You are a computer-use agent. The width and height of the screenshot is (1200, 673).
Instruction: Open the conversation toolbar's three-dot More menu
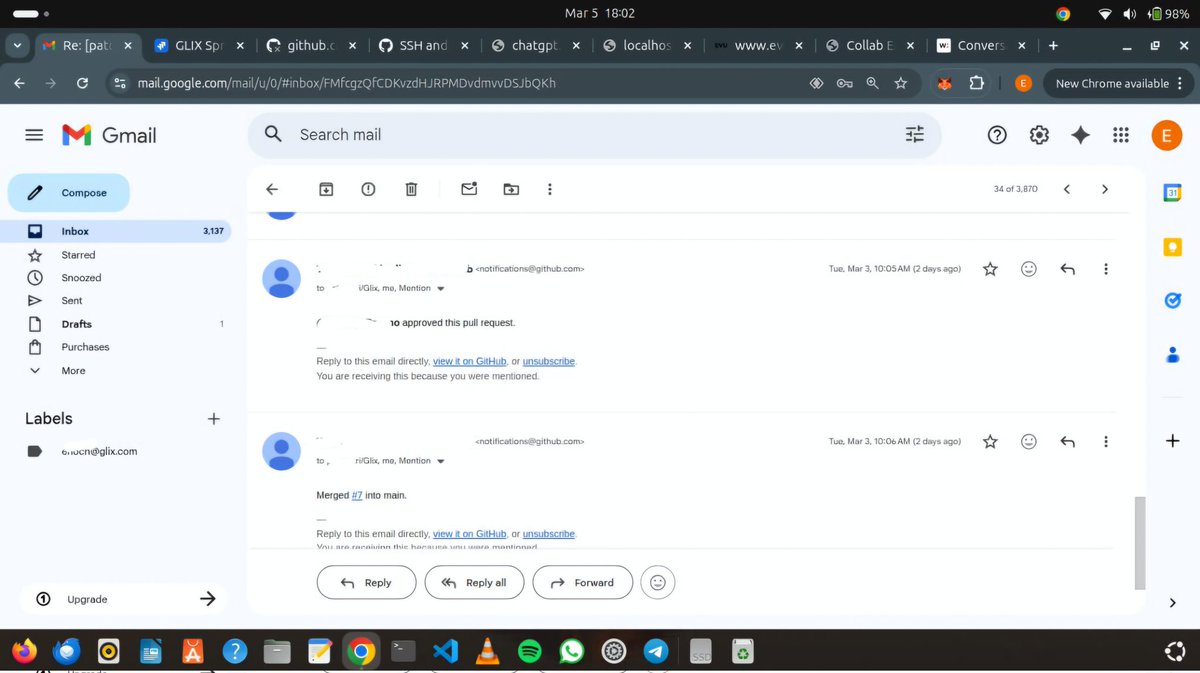coord(549,189)
